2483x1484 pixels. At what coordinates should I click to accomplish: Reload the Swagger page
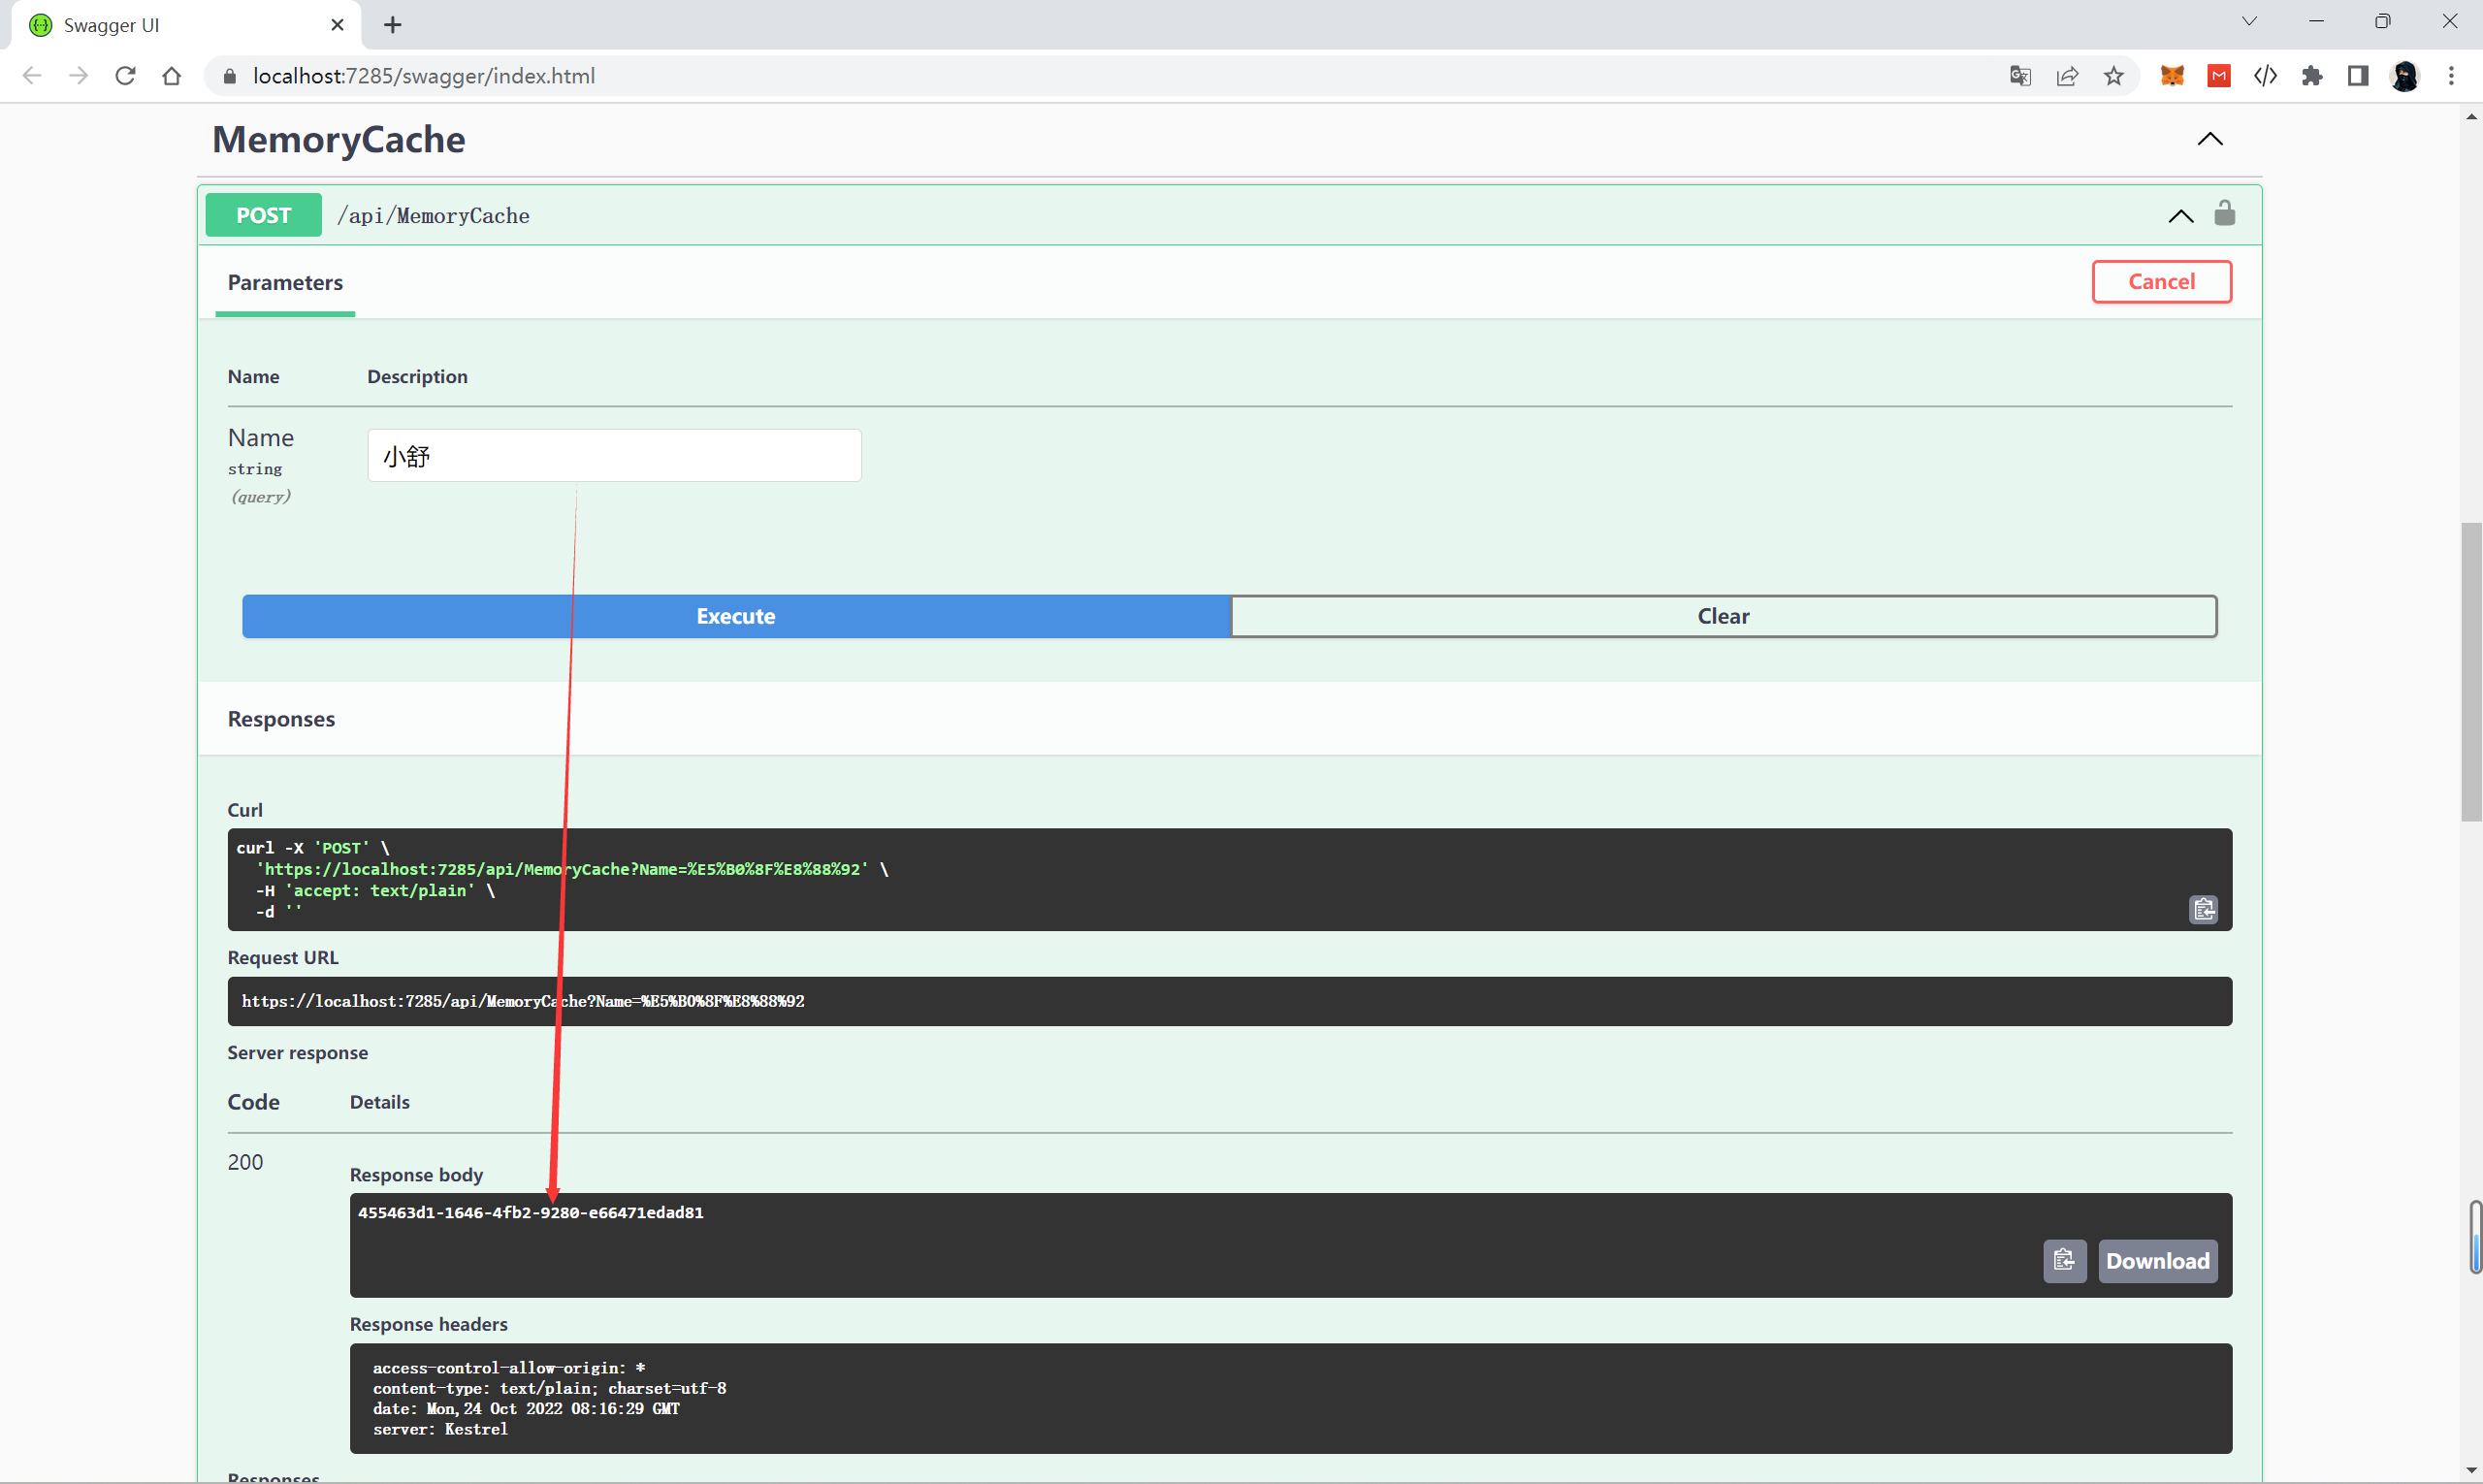pyautogui.click(x=125, y=76)
